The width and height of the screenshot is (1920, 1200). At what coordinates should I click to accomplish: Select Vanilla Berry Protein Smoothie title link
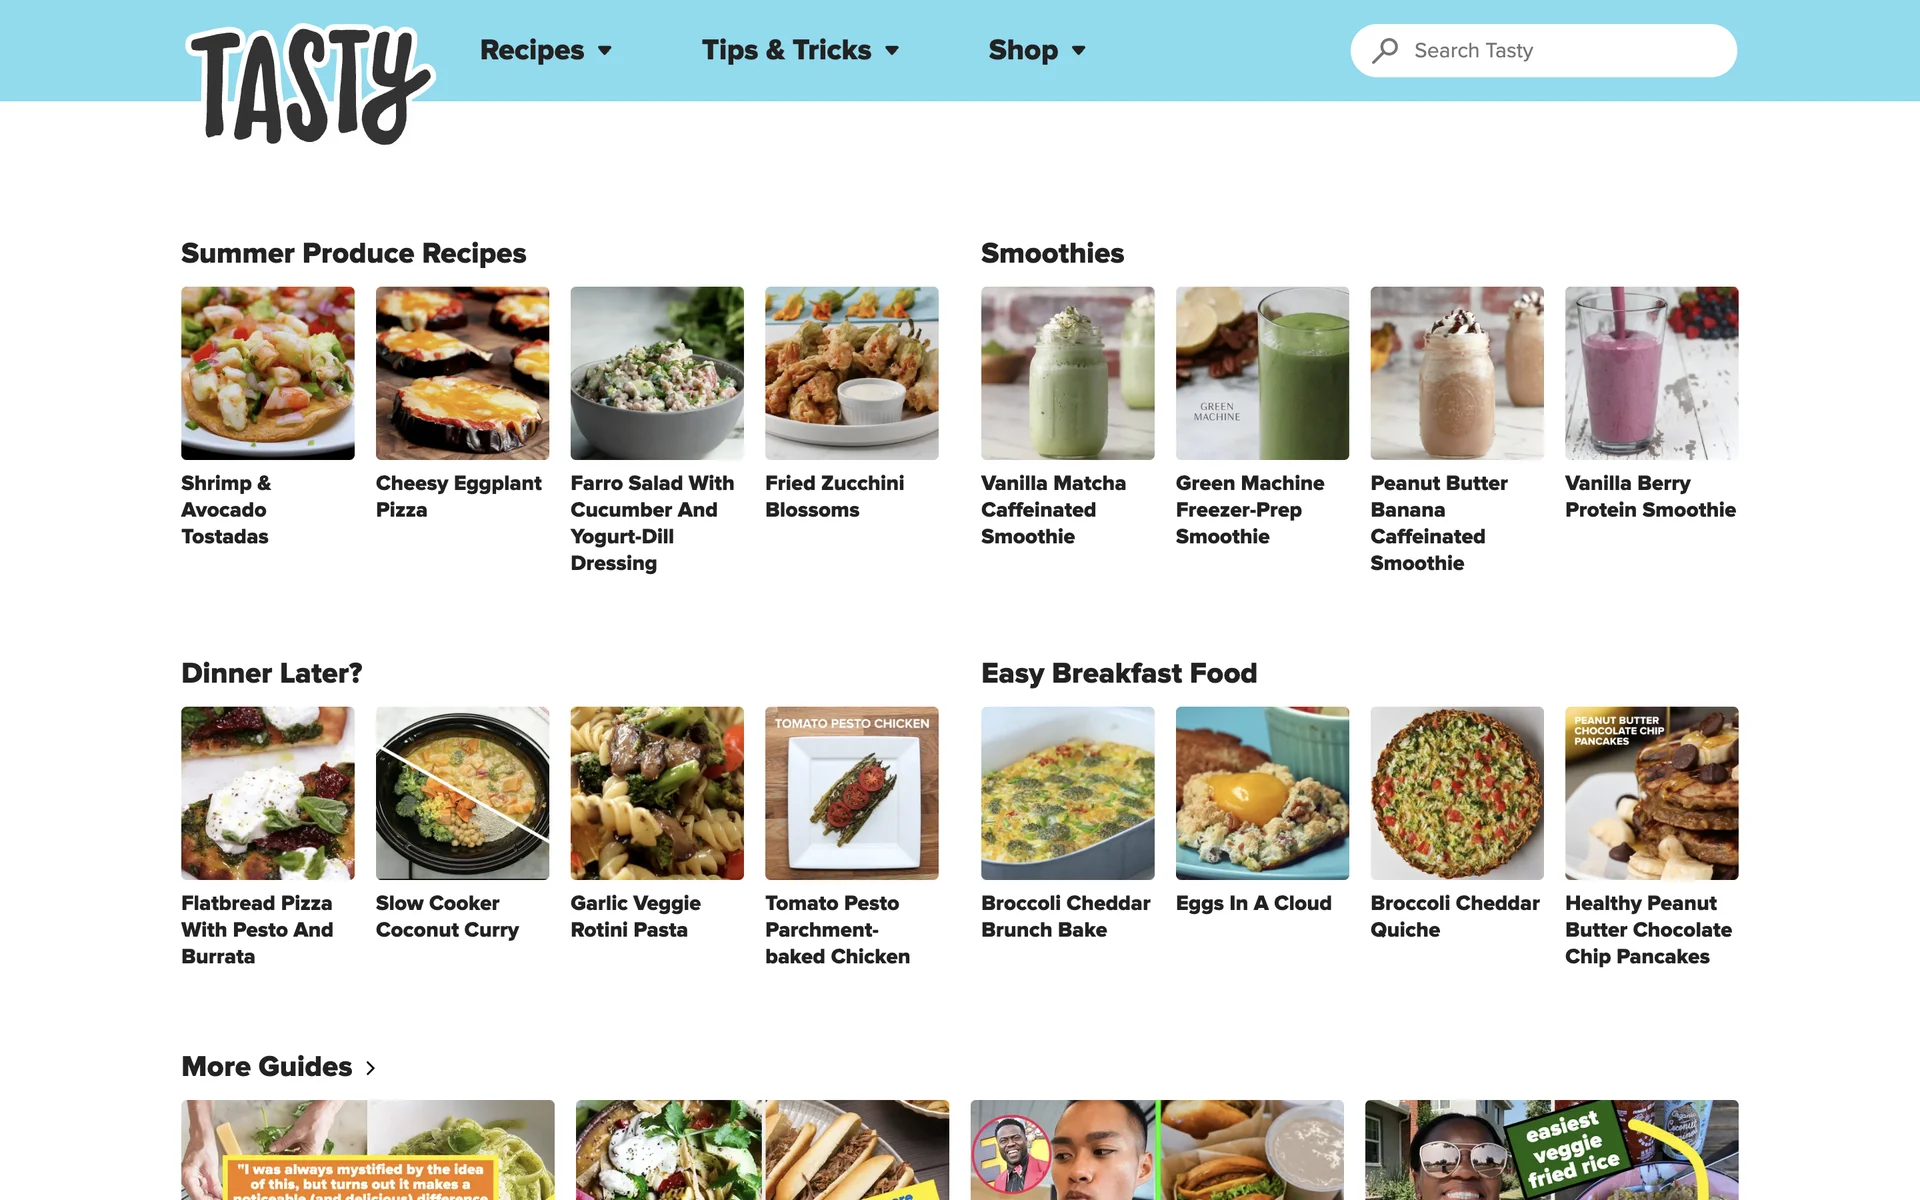point(1650,497)
